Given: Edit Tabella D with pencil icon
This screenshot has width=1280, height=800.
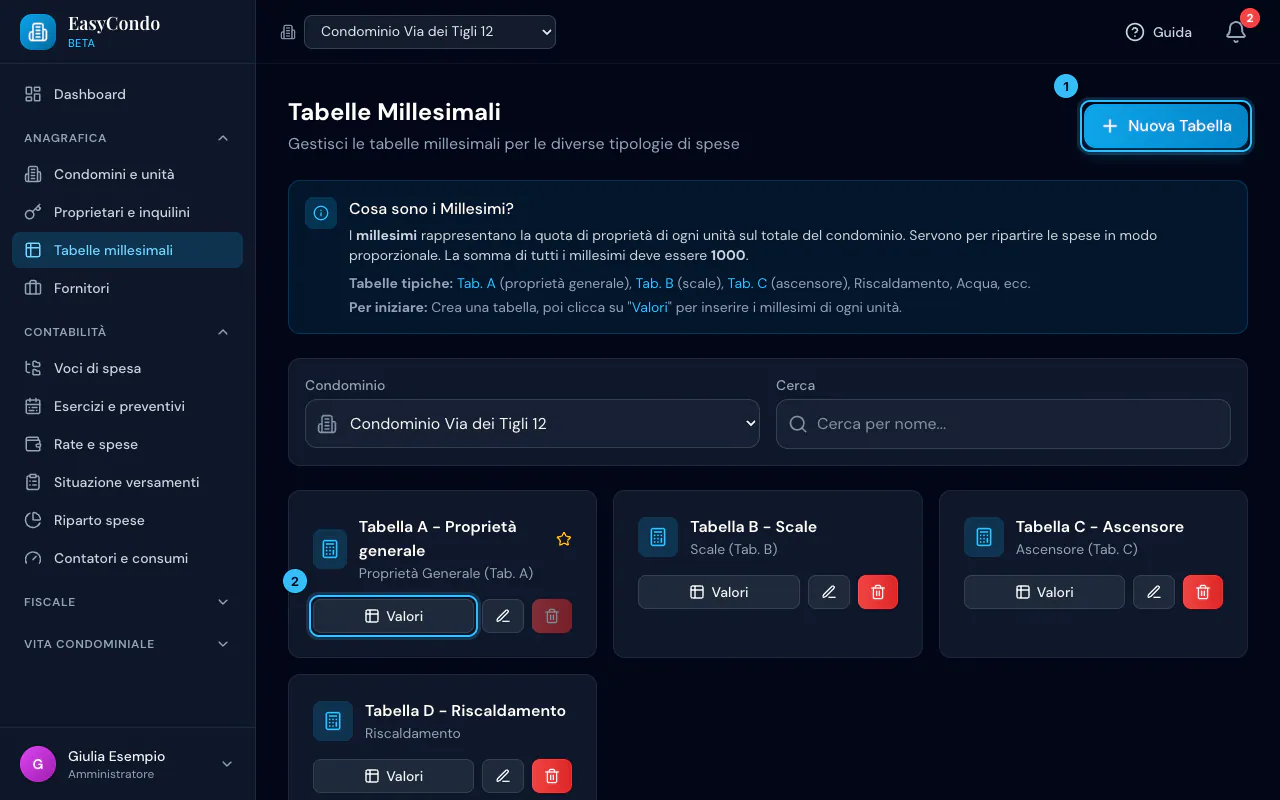Looking at the screenshot, I should [503, 776].
